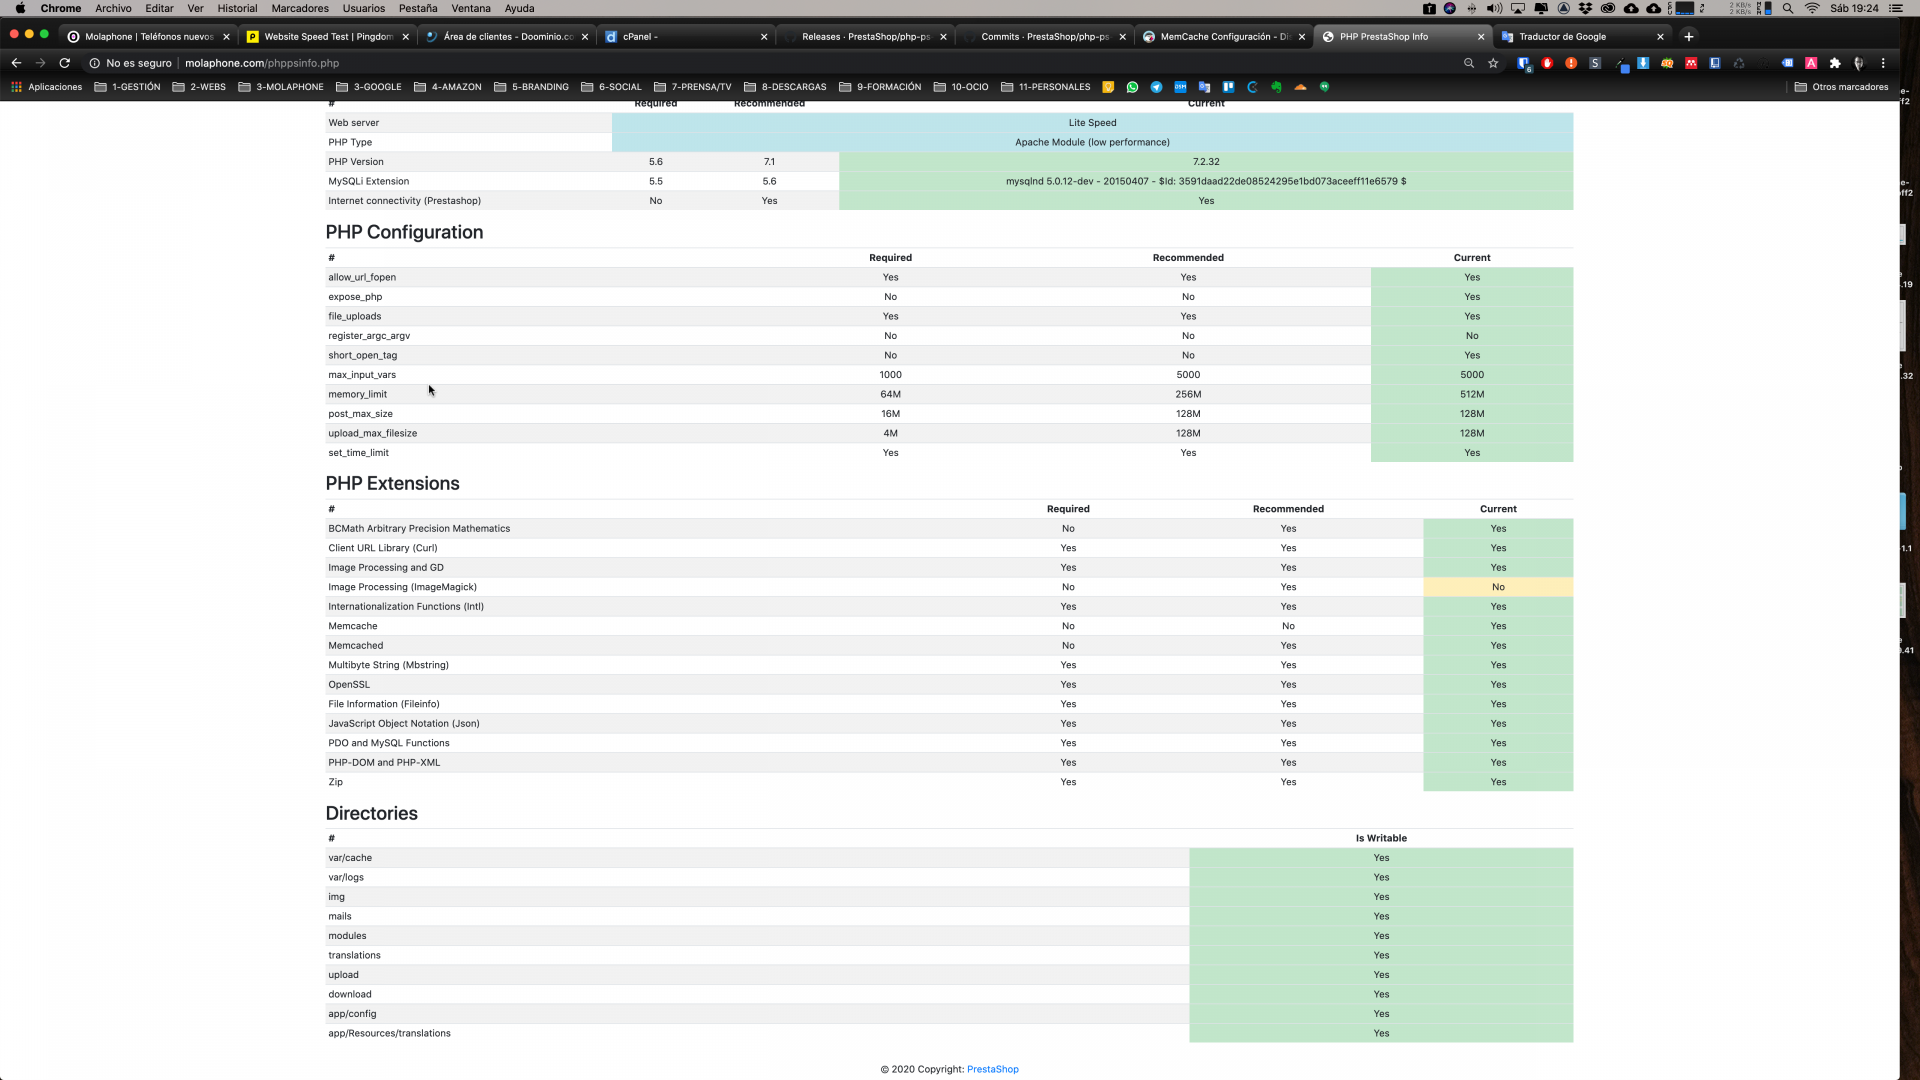Open the Chrome extensions puzzle icon
The image size is (1920, 1080).
tap(1835, 63)
